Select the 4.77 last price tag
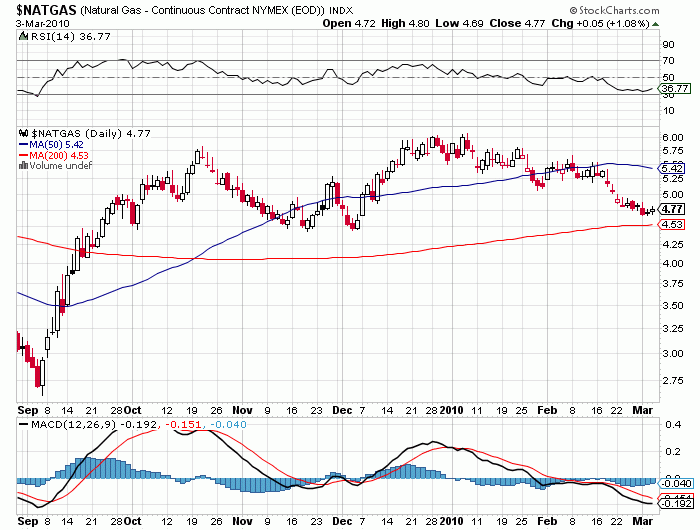700x530 pixels. (673, 209)
